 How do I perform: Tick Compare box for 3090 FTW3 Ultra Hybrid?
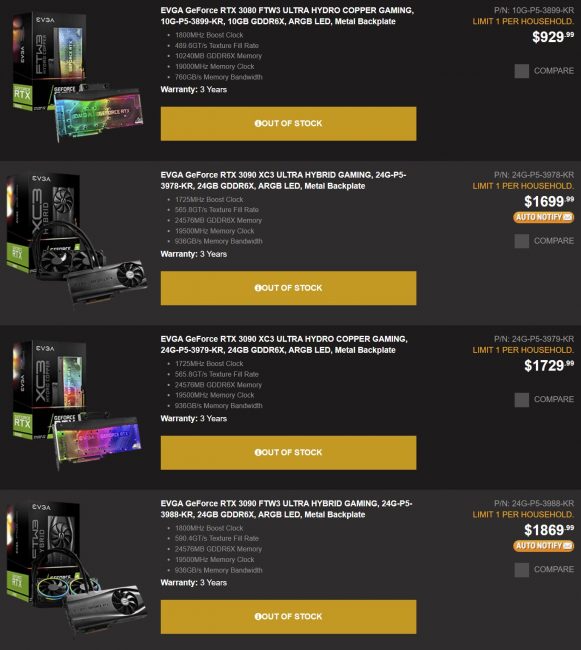[x=521, y=570]
